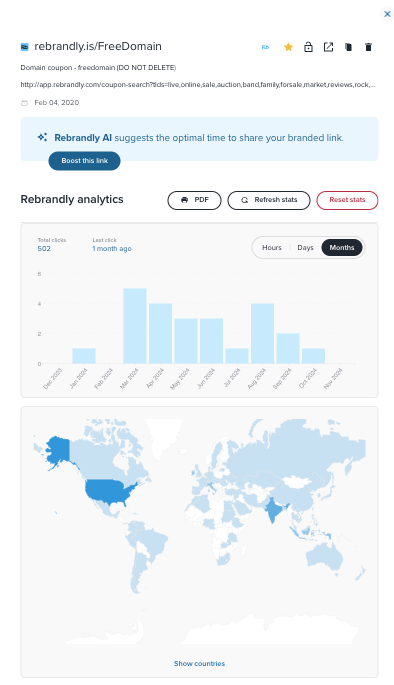Close the link details panel
This screenshot has width=394, height=685.
[387, 14]
